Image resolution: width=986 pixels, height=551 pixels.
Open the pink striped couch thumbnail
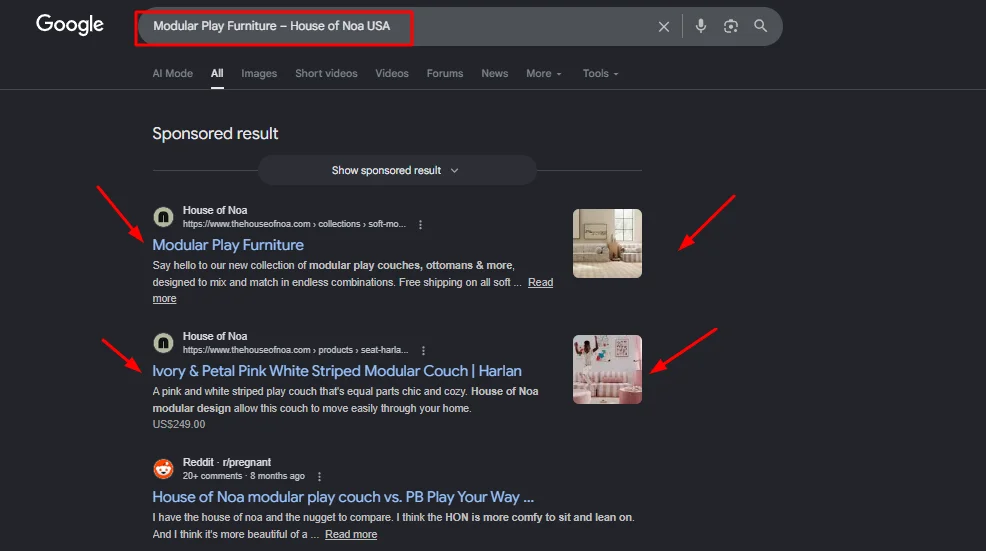click(x=607, y=369)
